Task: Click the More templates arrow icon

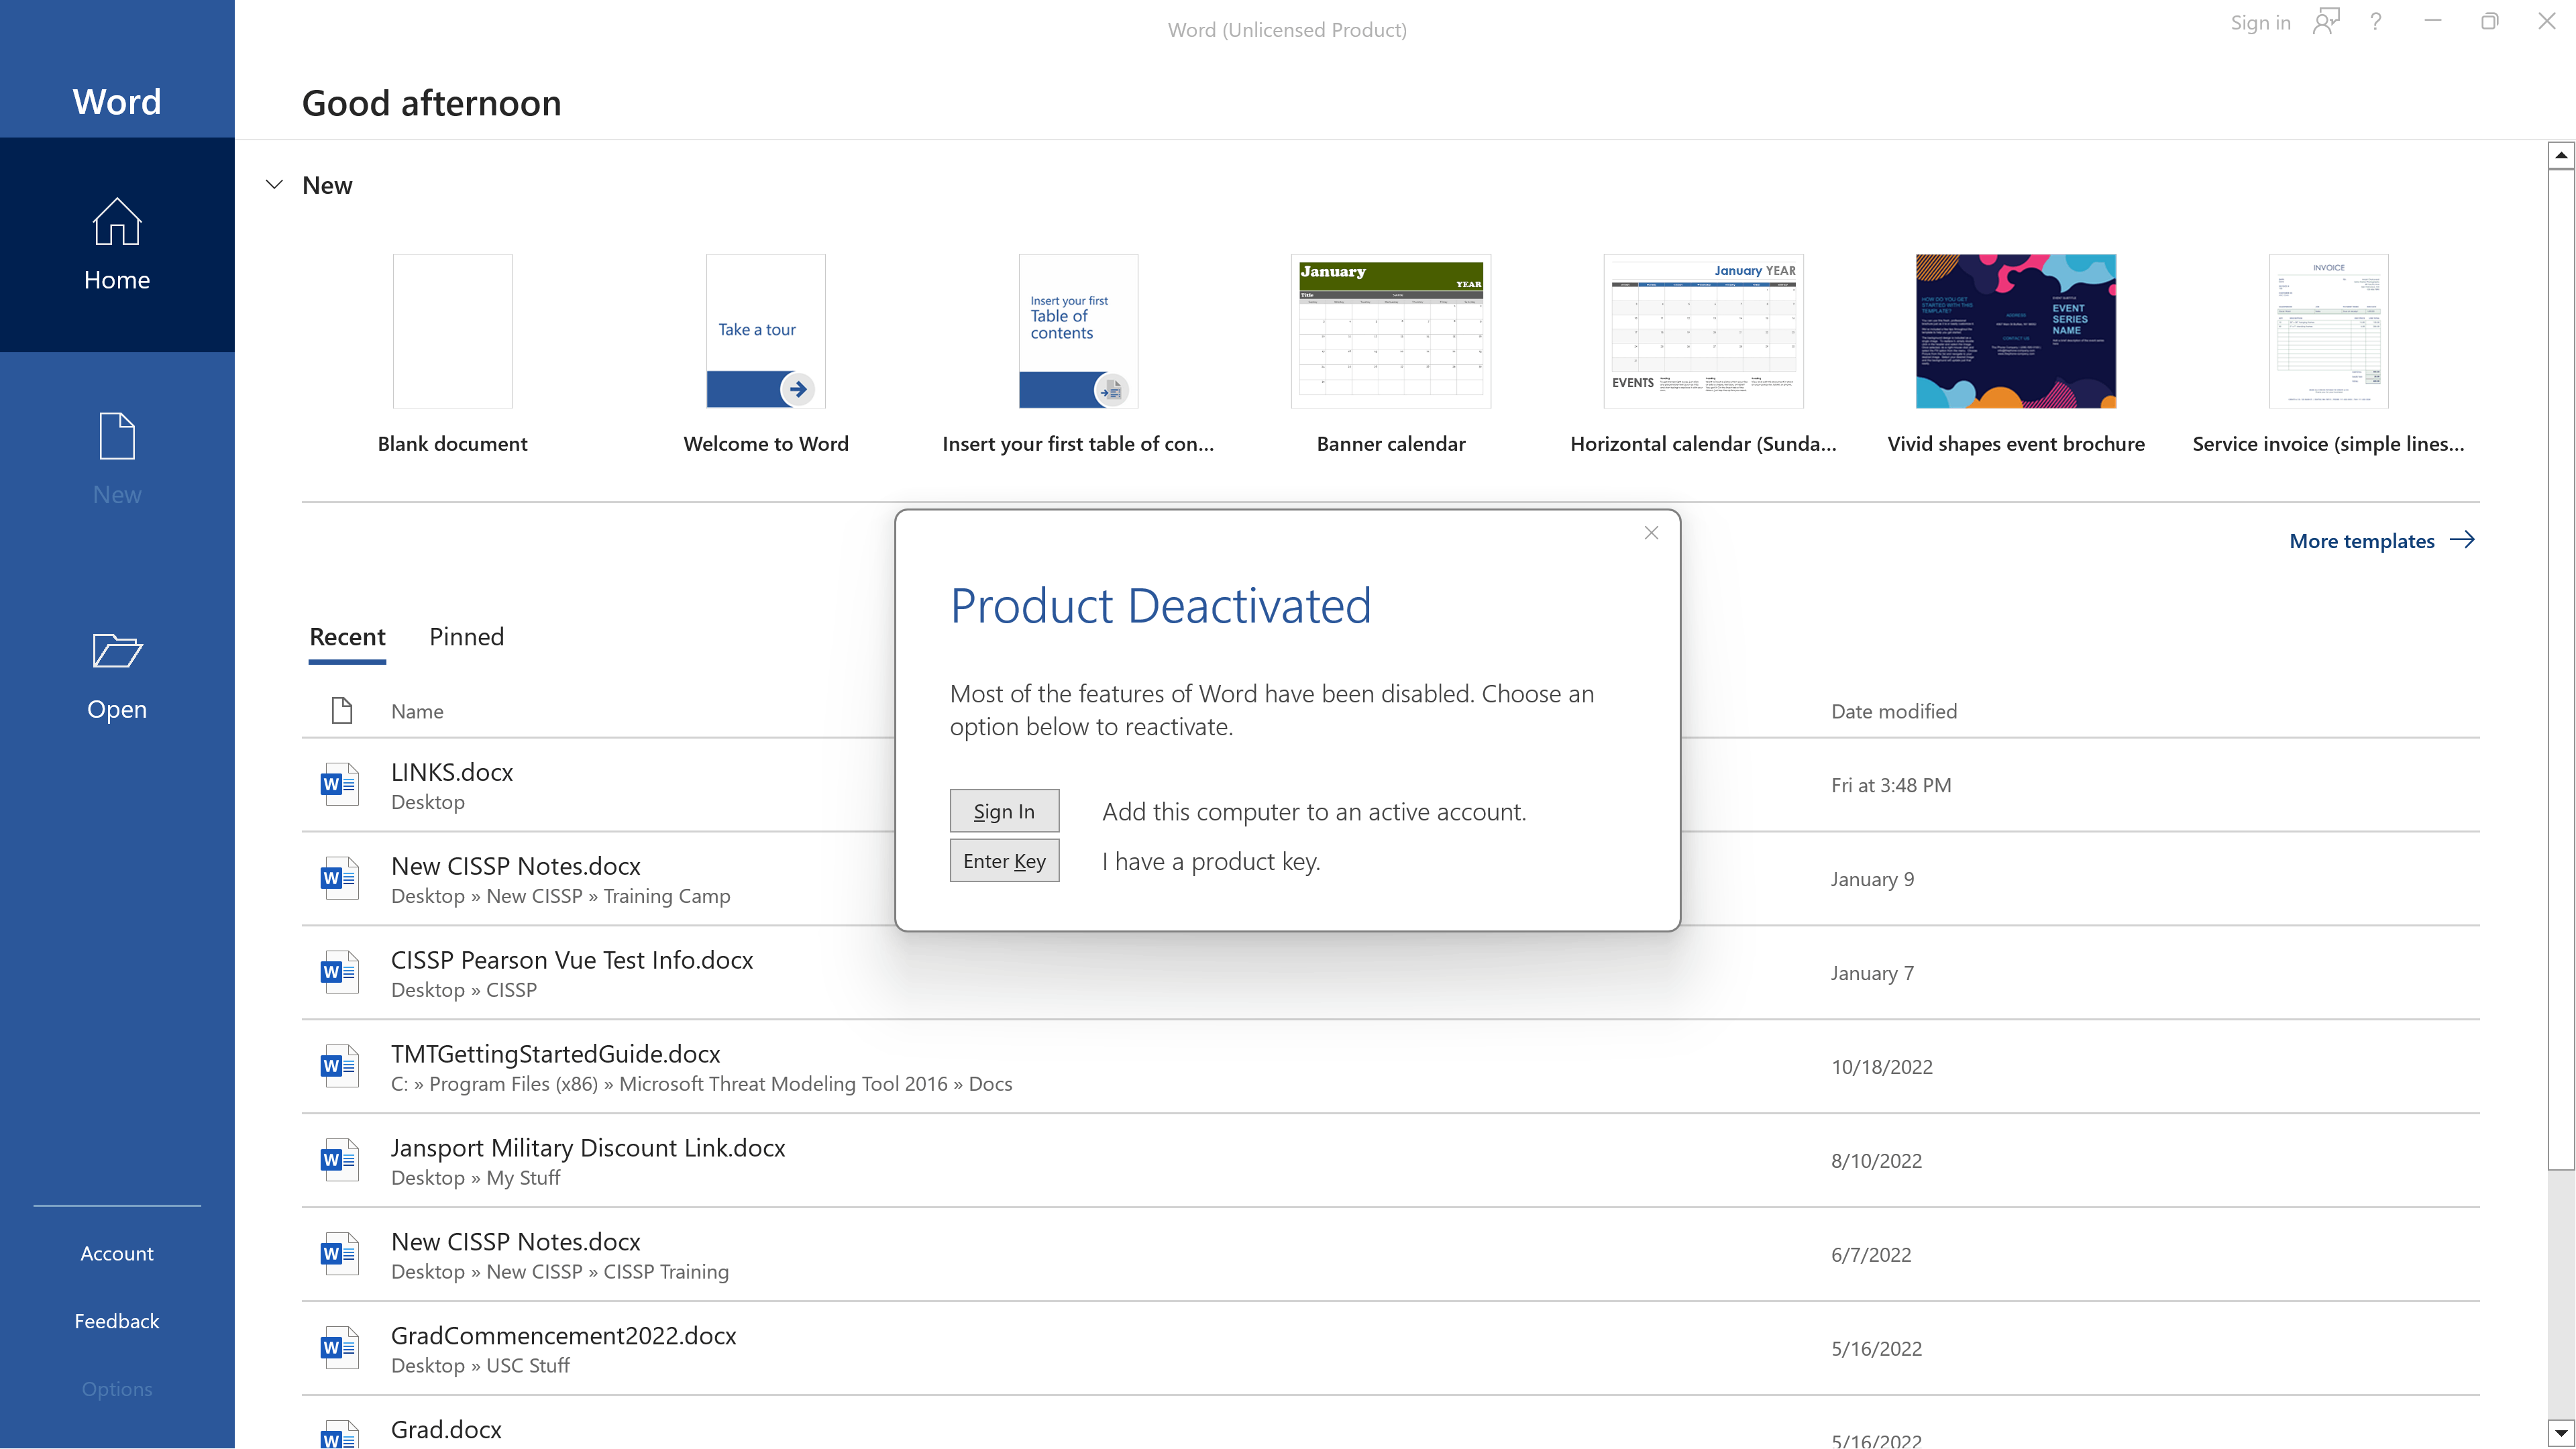Action: pos(2462,540)
